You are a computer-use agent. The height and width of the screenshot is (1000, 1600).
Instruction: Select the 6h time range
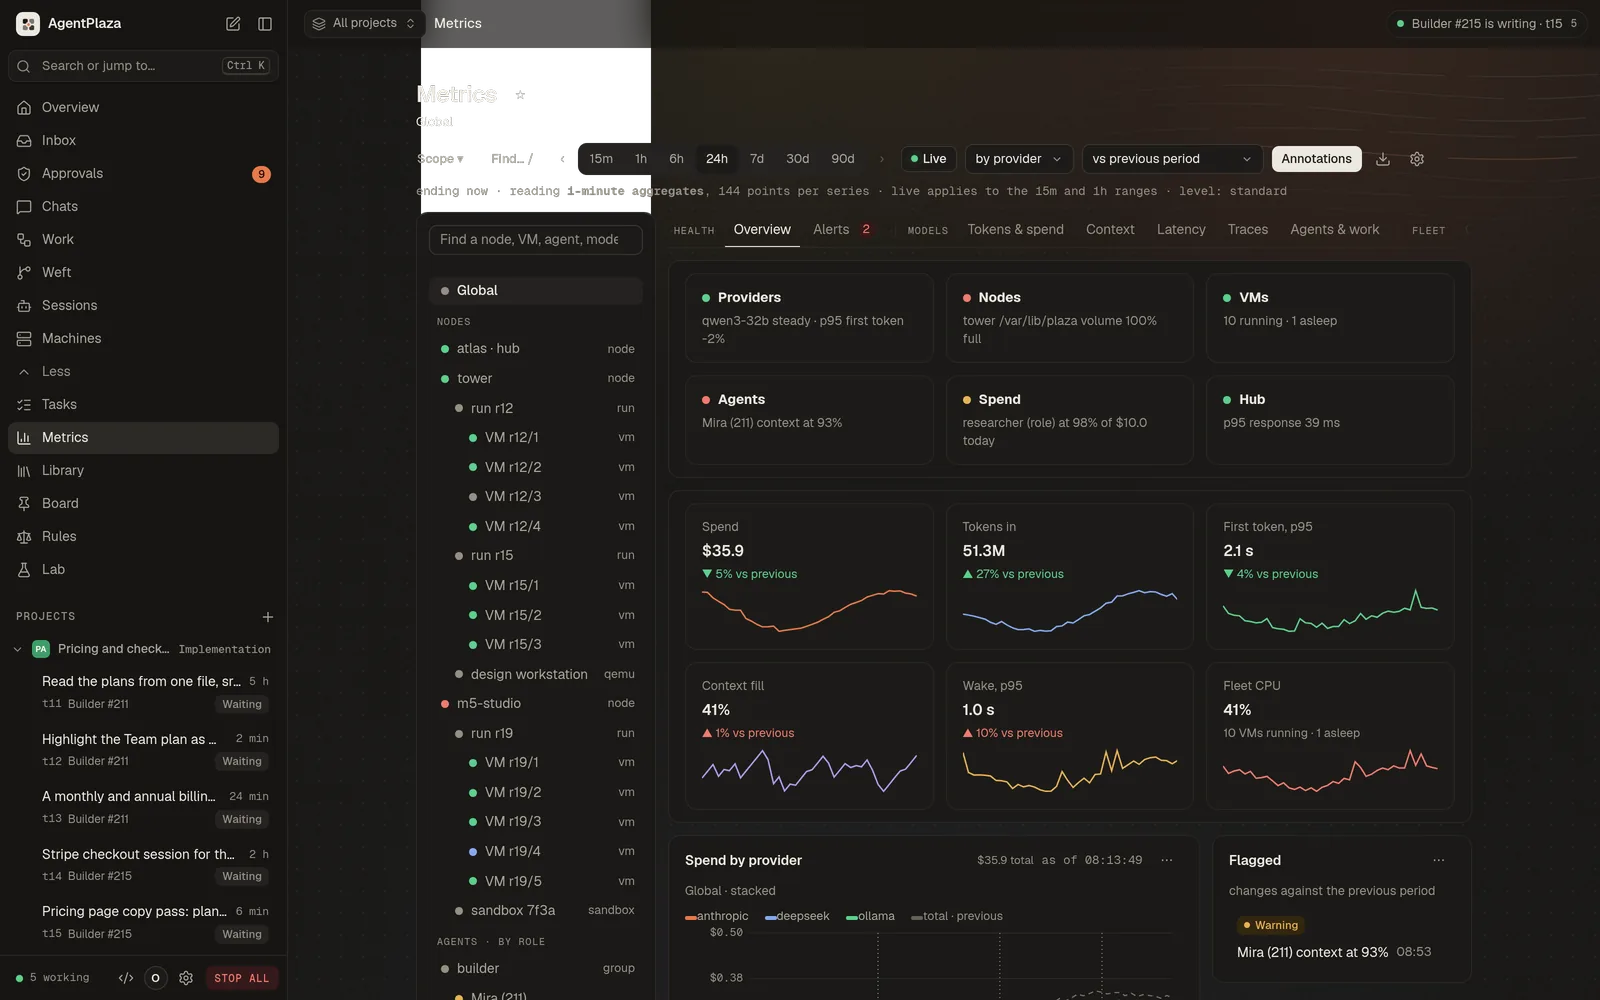click(676, 159)
